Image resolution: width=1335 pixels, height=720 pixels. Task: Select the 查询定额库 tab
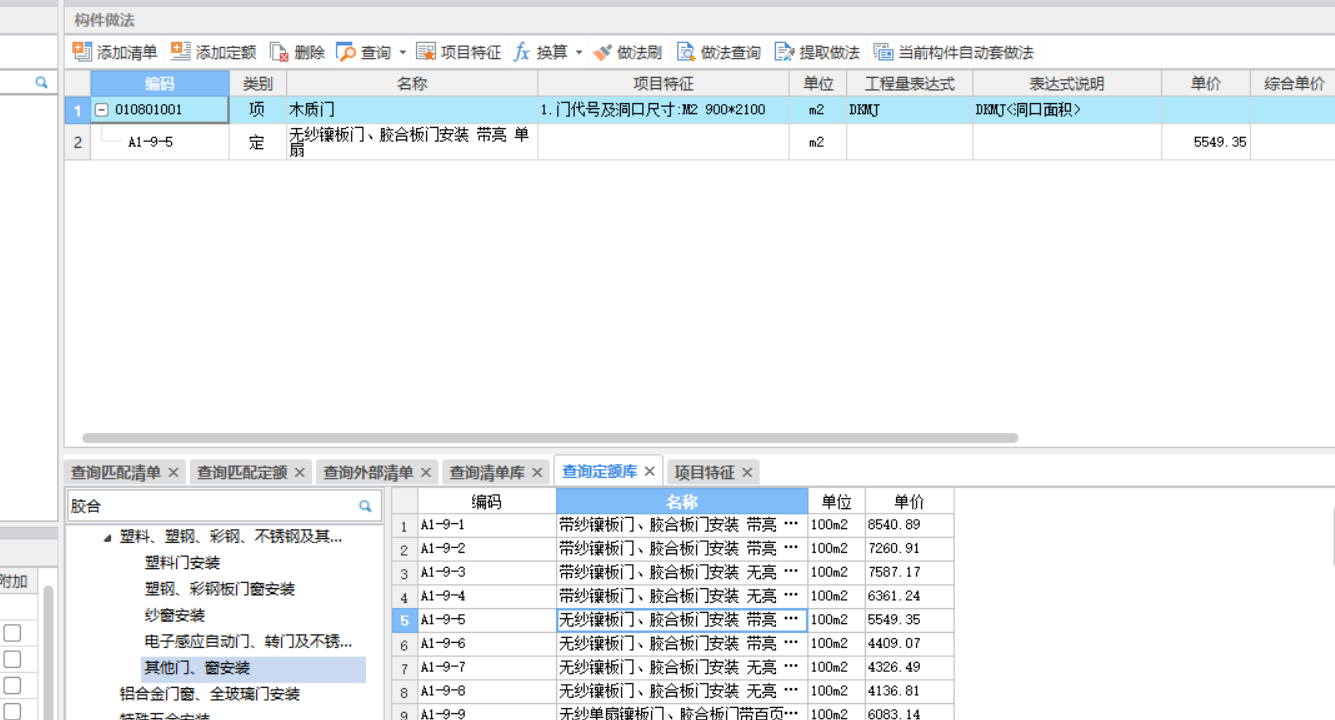tap(600, 471)
